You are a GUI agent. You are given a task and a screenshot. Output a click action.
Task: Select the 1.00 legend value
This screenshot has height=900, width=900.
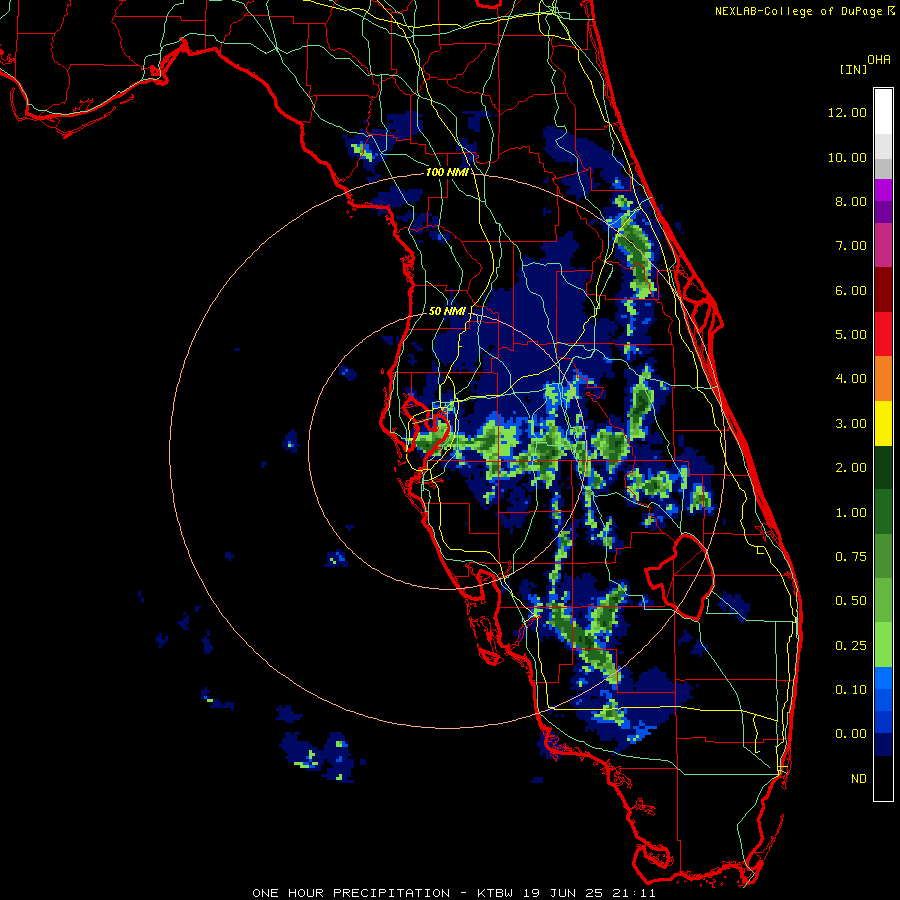pyautogui.click(x=851, y=513)
